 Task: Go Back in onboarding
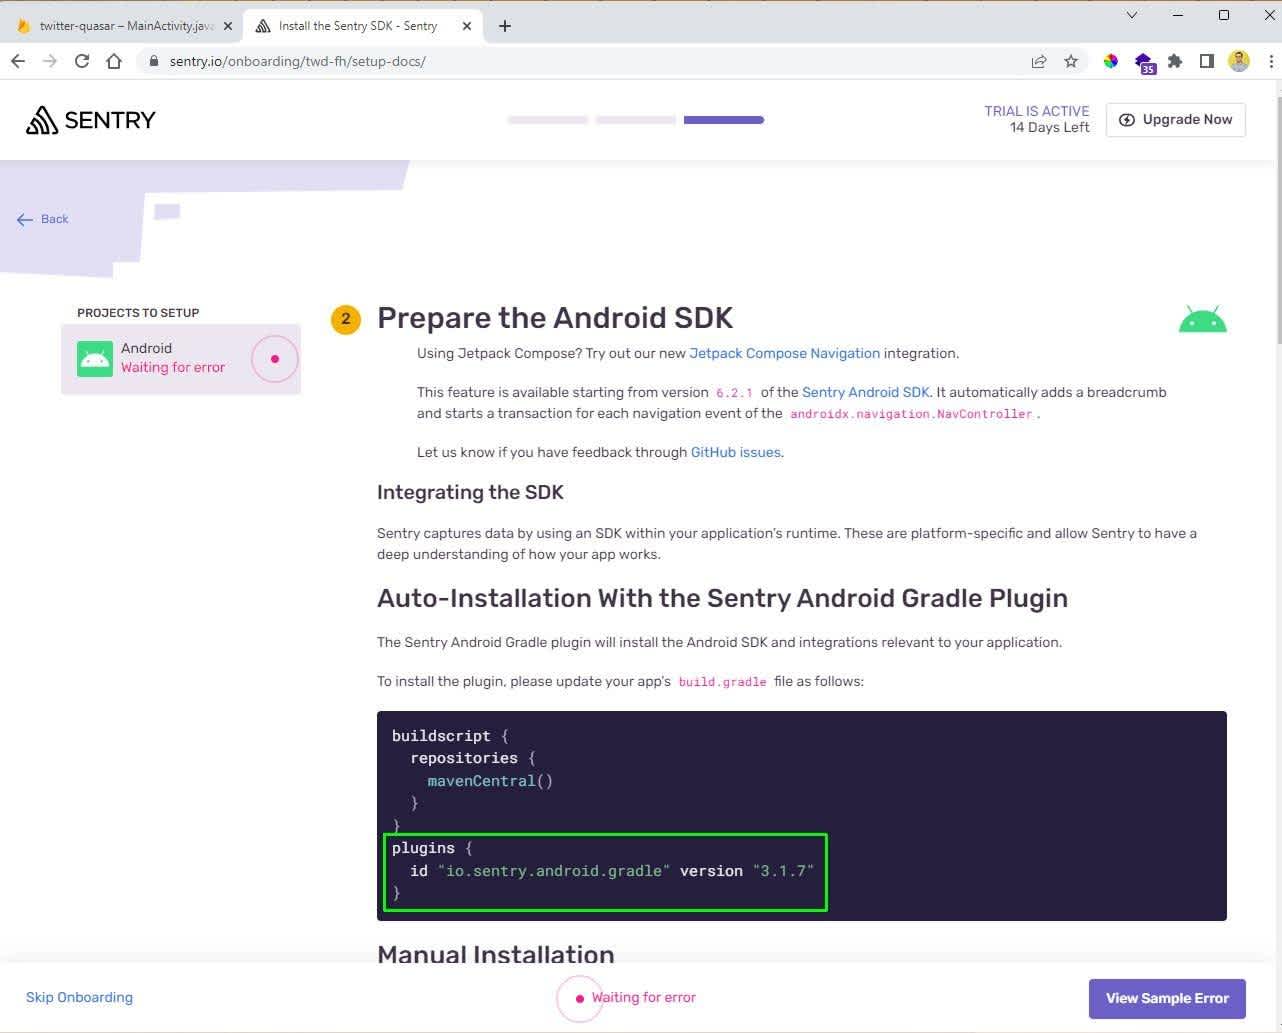point(43,219)
